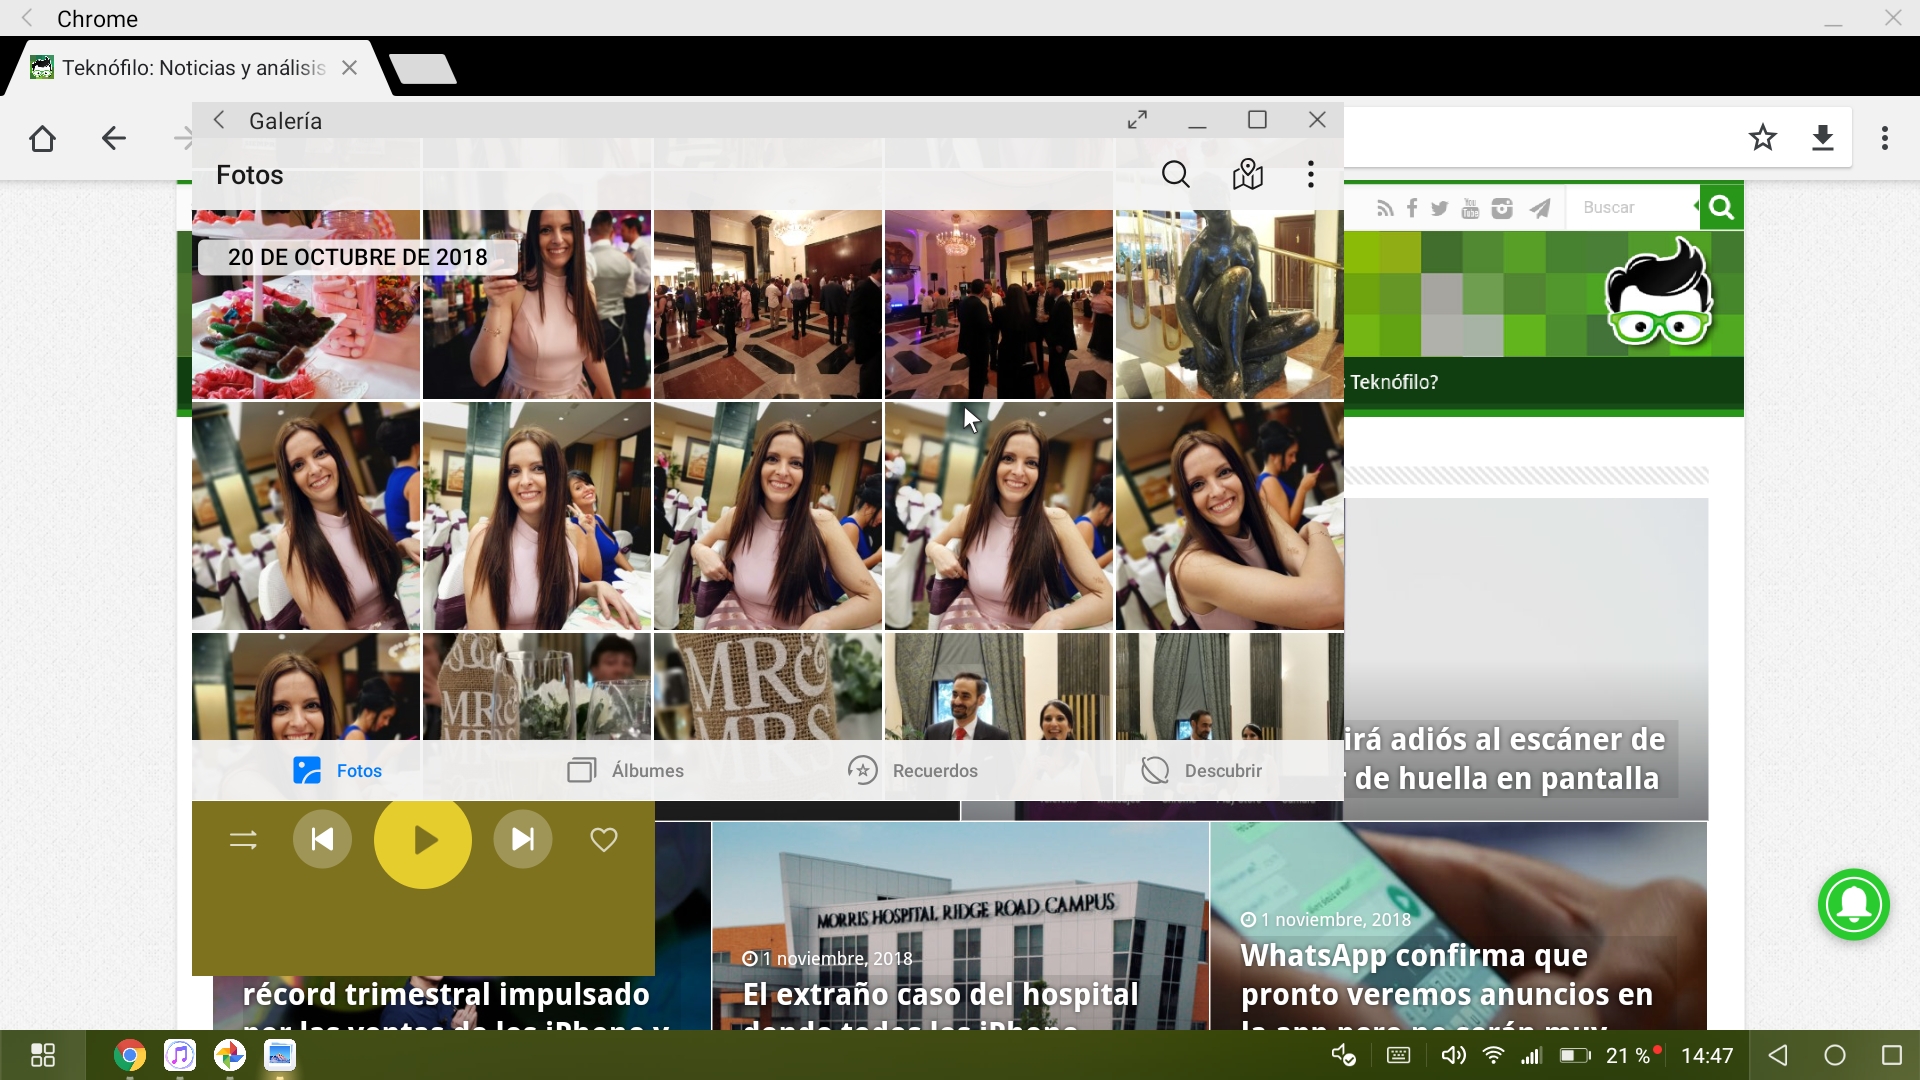The height and width of the screenshot is (1080, 1920).
Task: Favorite the song with the heart icon
Action: point(604,840)
